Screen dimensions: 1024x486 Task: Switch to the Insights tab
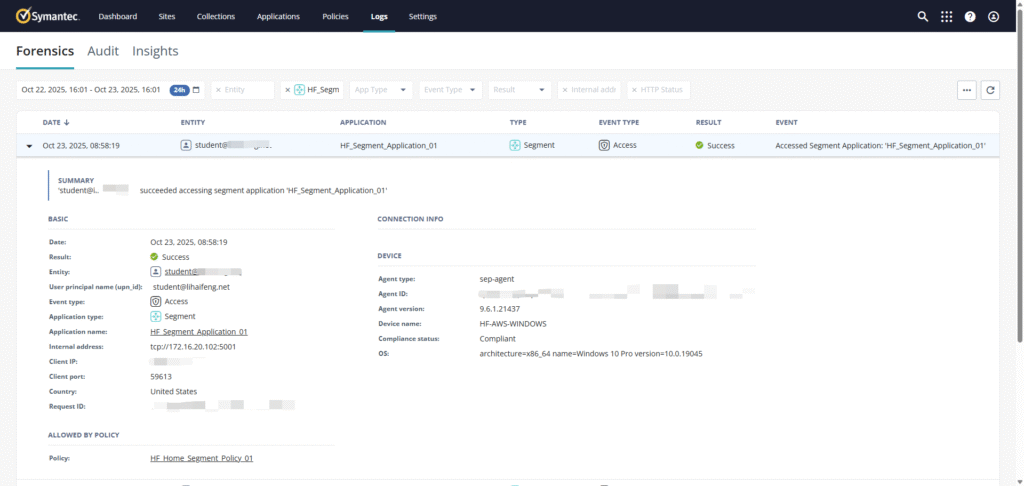pos(155,51)
